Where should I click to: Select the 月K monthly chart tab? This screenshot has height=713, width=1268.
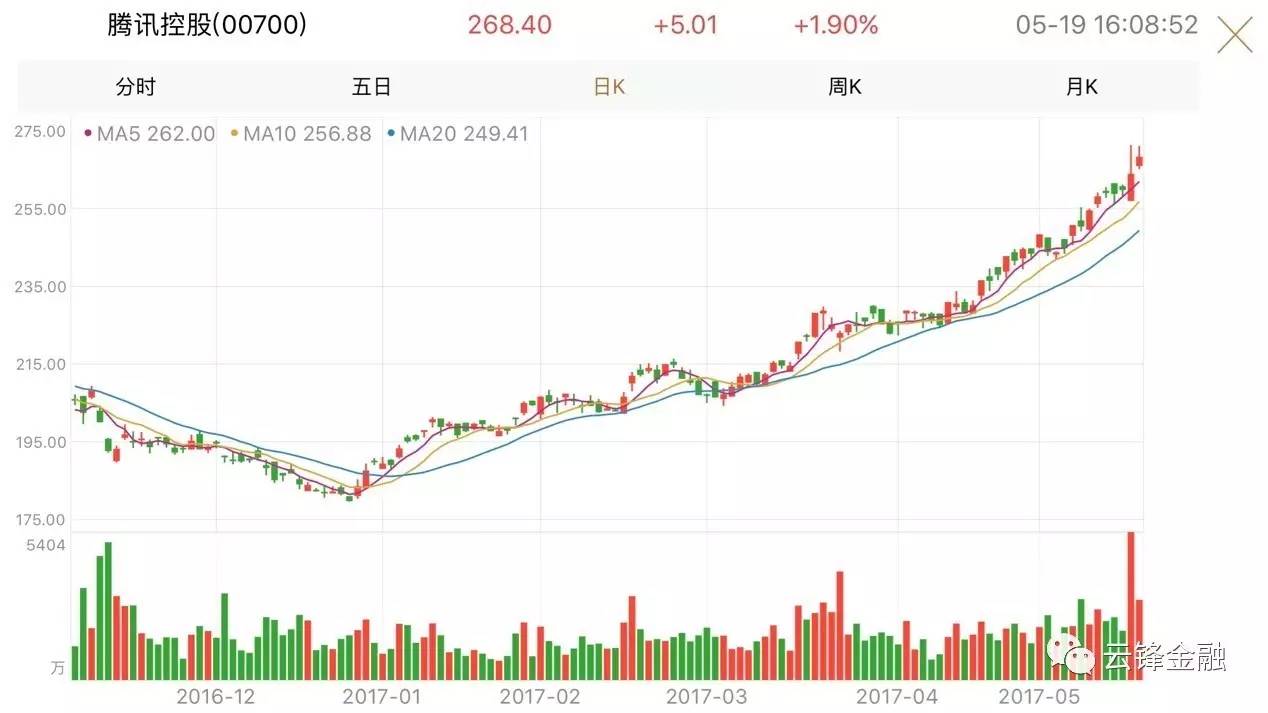[x=1081, y=87]
